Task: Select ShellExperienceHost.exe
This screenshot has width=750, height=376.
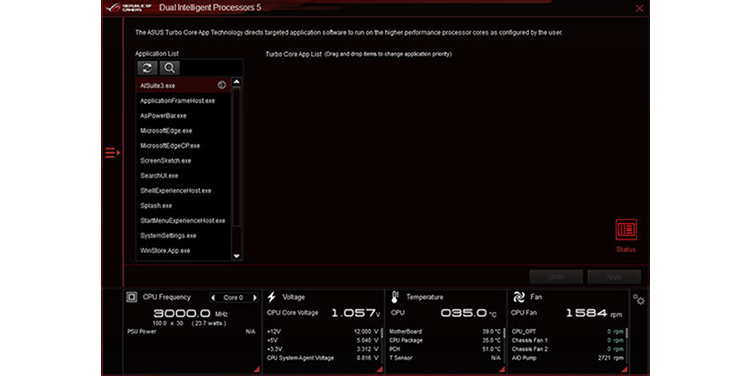Action: 184,191
